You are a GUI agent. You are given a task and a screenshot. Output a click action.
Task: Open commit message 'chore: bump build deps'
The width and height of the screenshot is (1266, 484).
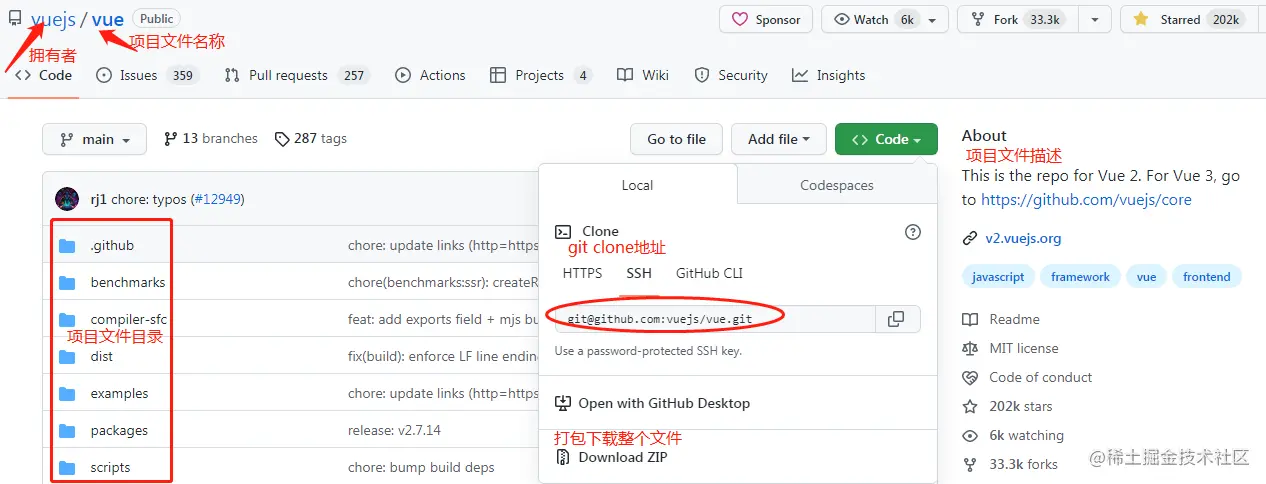click(x=421, y=467)
